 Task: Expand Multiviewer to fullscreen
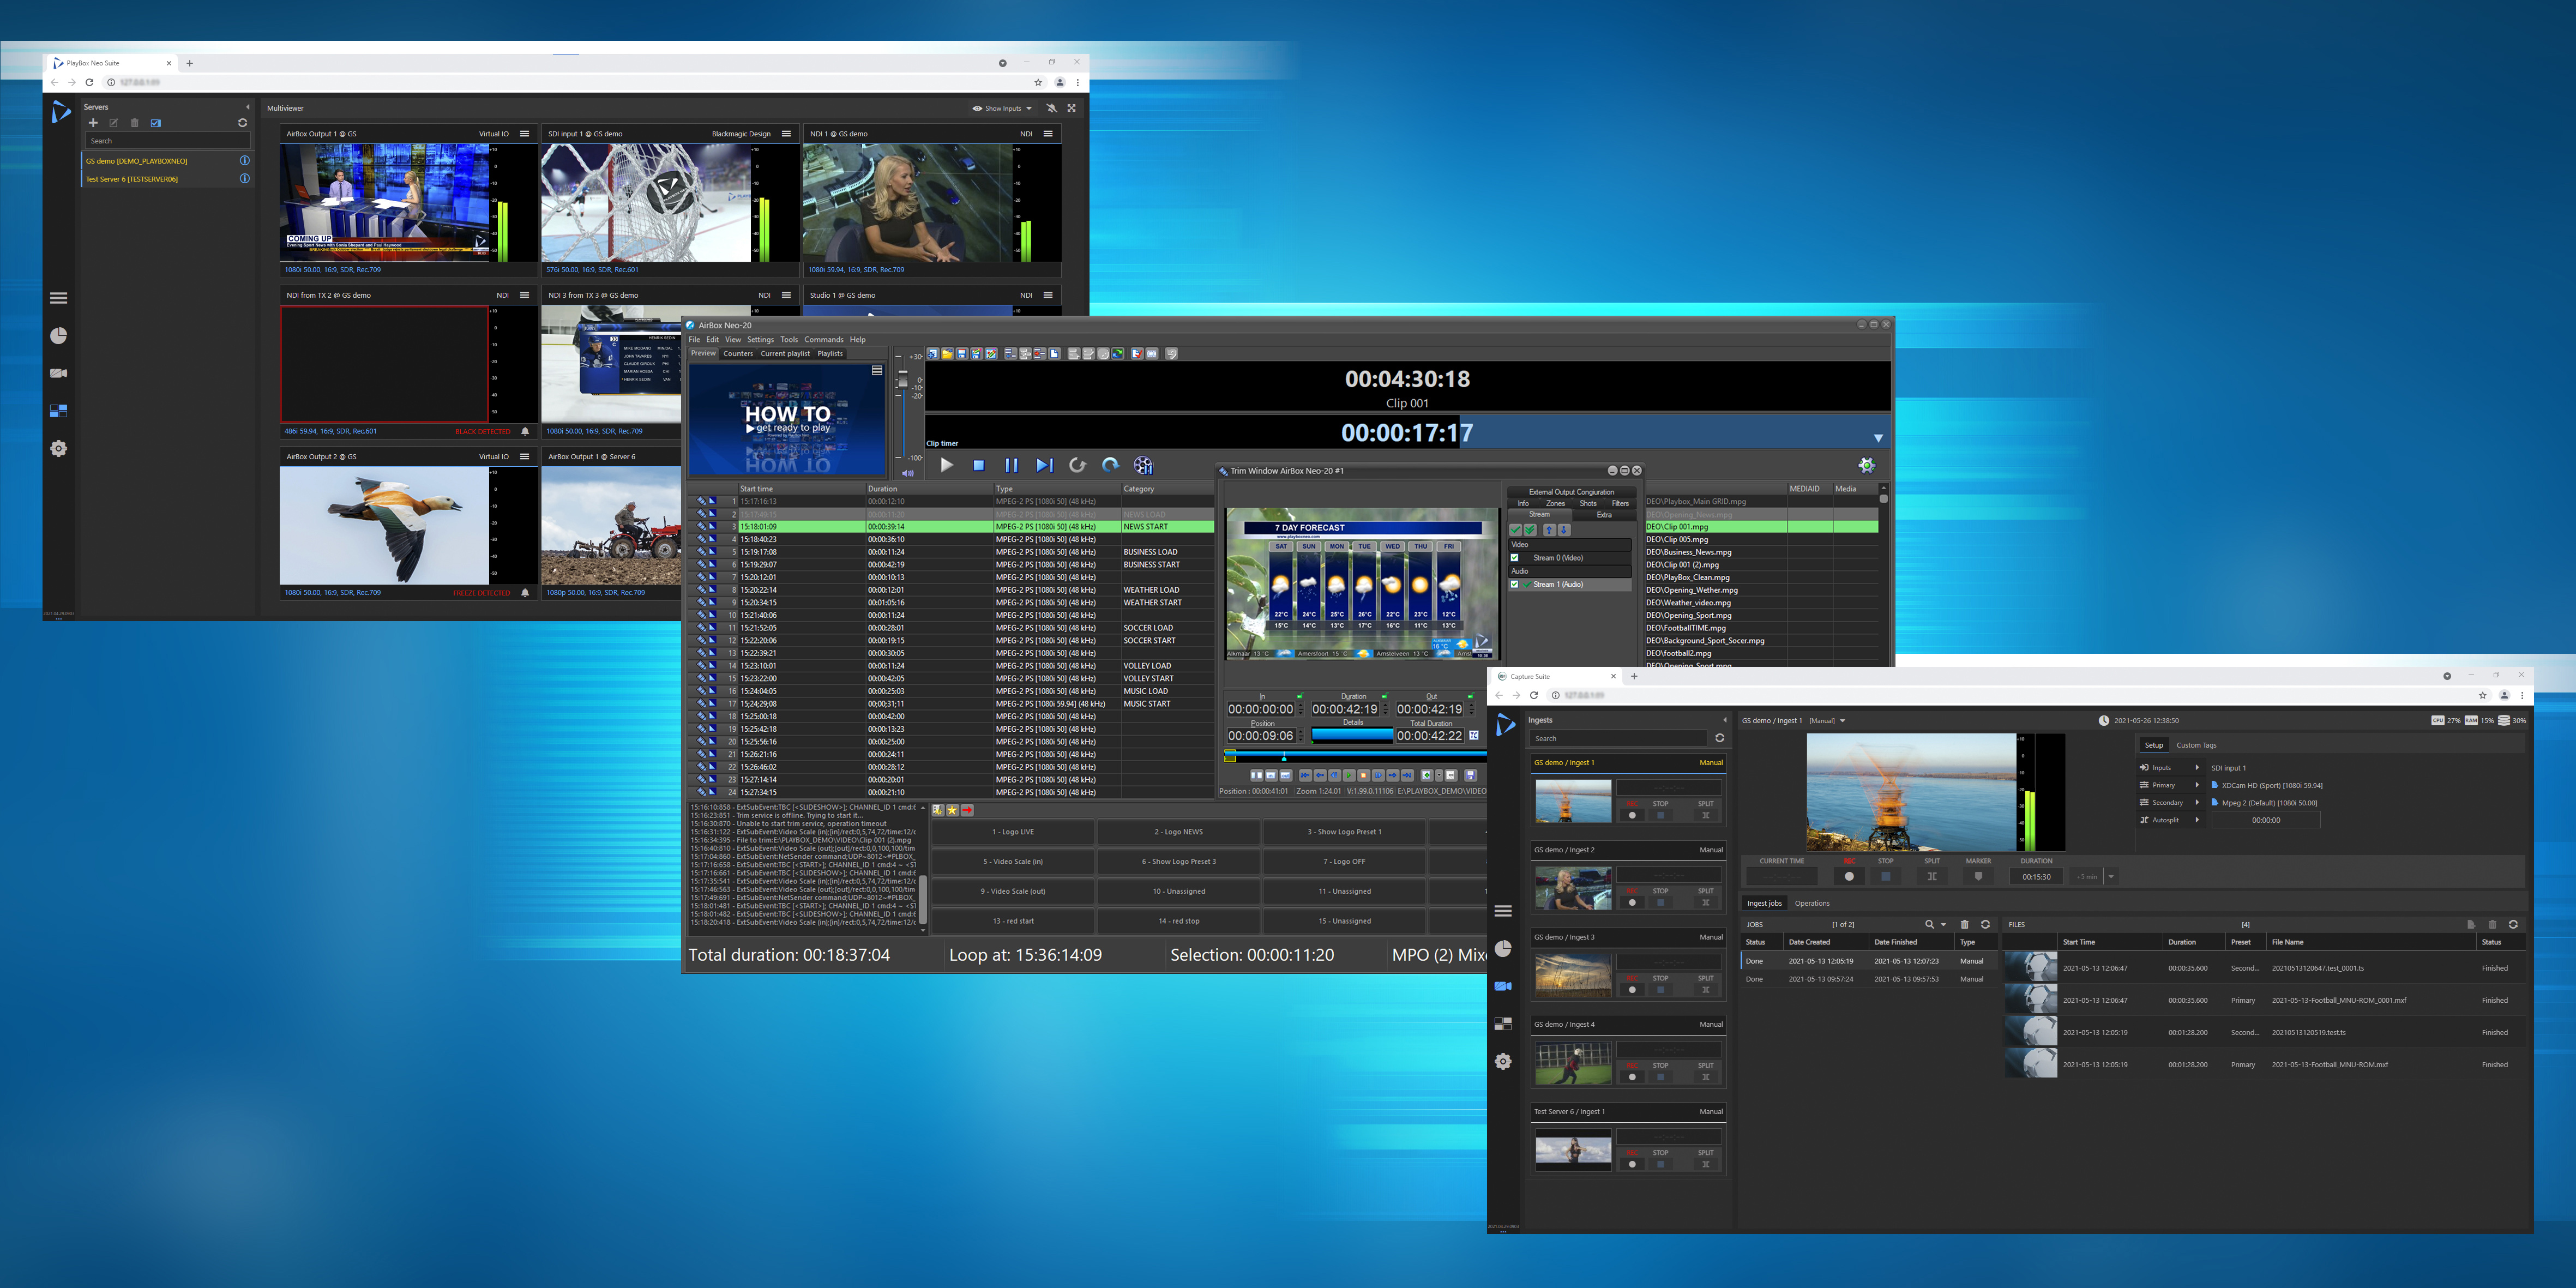pyautogui.click(x=1071, y=108)
